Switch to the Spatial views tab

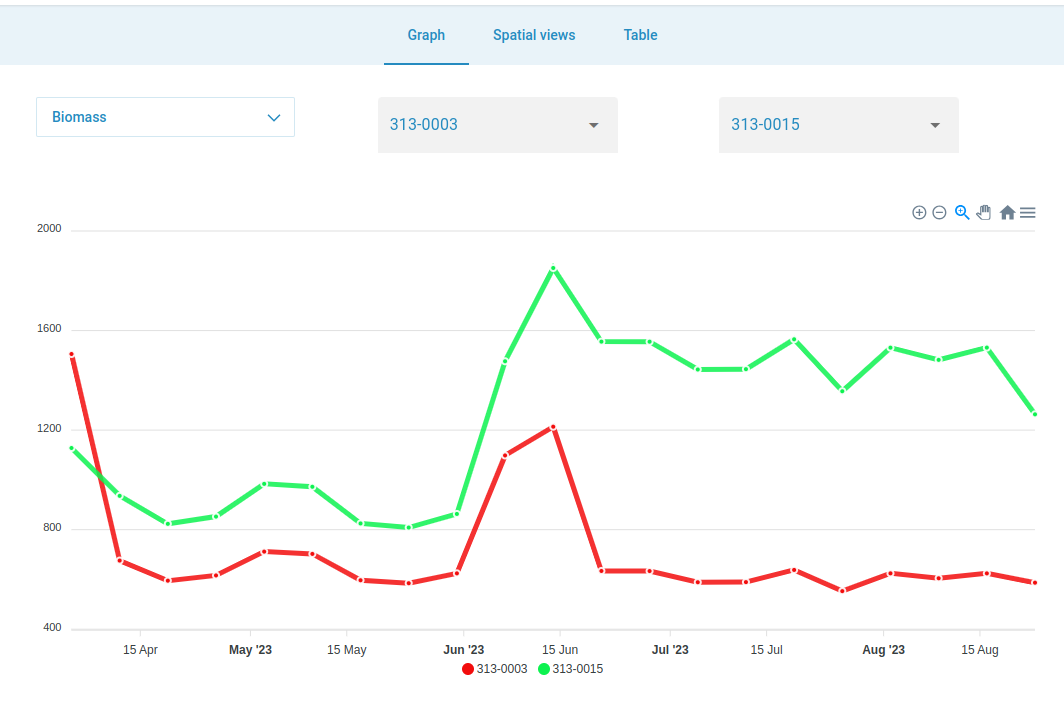534,35
